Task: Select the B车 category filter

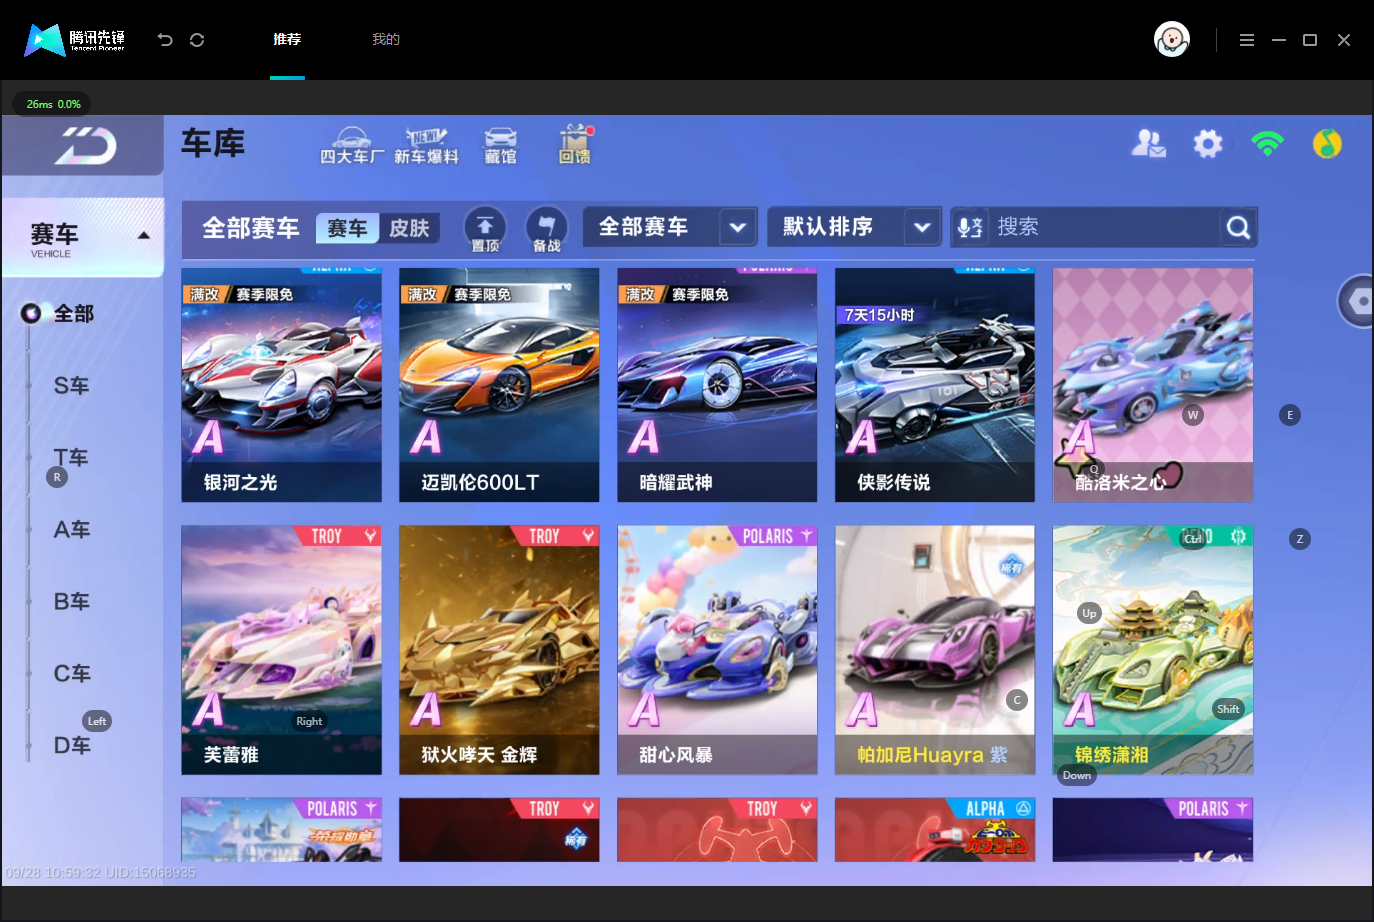Action: point(72,602)
